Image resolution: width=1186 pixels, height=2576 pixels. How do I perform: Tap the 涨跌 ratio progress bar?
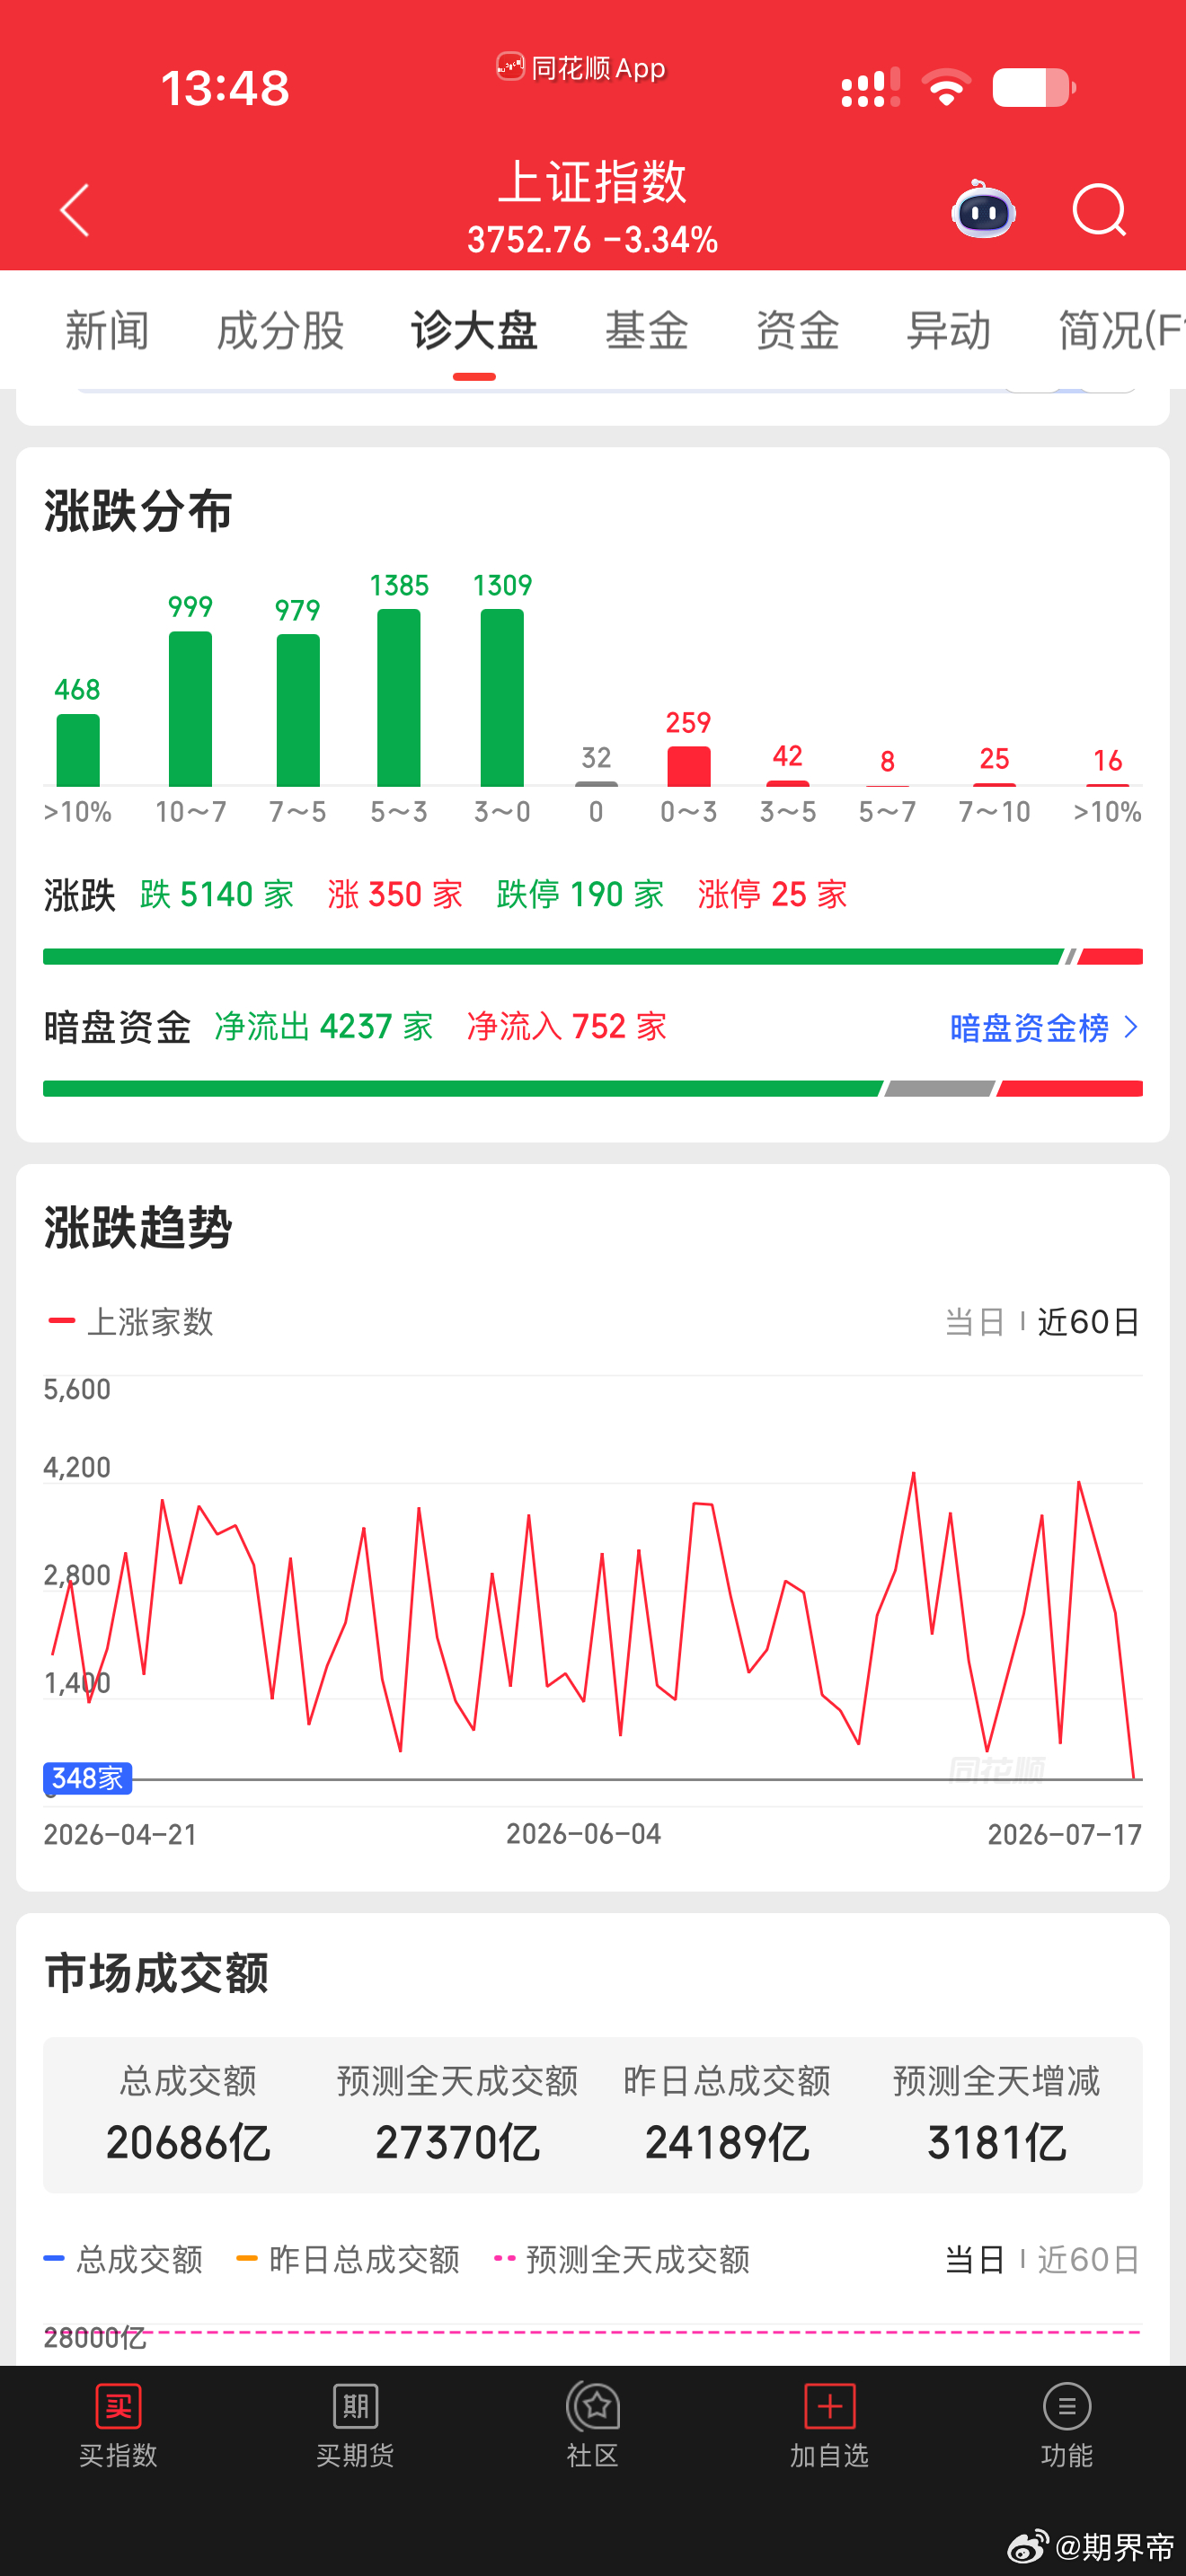(593, 957)
